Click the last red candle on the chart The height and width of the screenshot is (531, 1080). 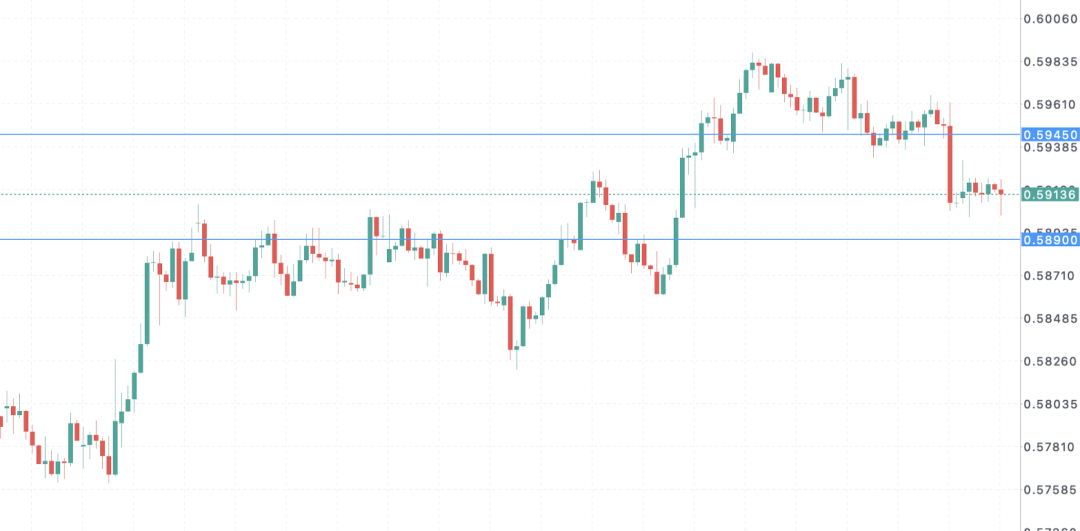(x=1001, y=192)
